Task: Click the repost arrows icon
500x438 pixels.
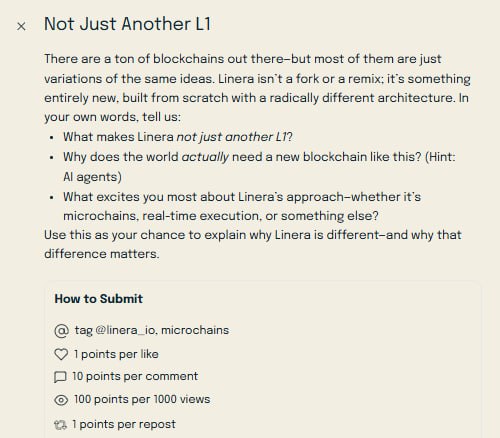Action: point(60,425)
